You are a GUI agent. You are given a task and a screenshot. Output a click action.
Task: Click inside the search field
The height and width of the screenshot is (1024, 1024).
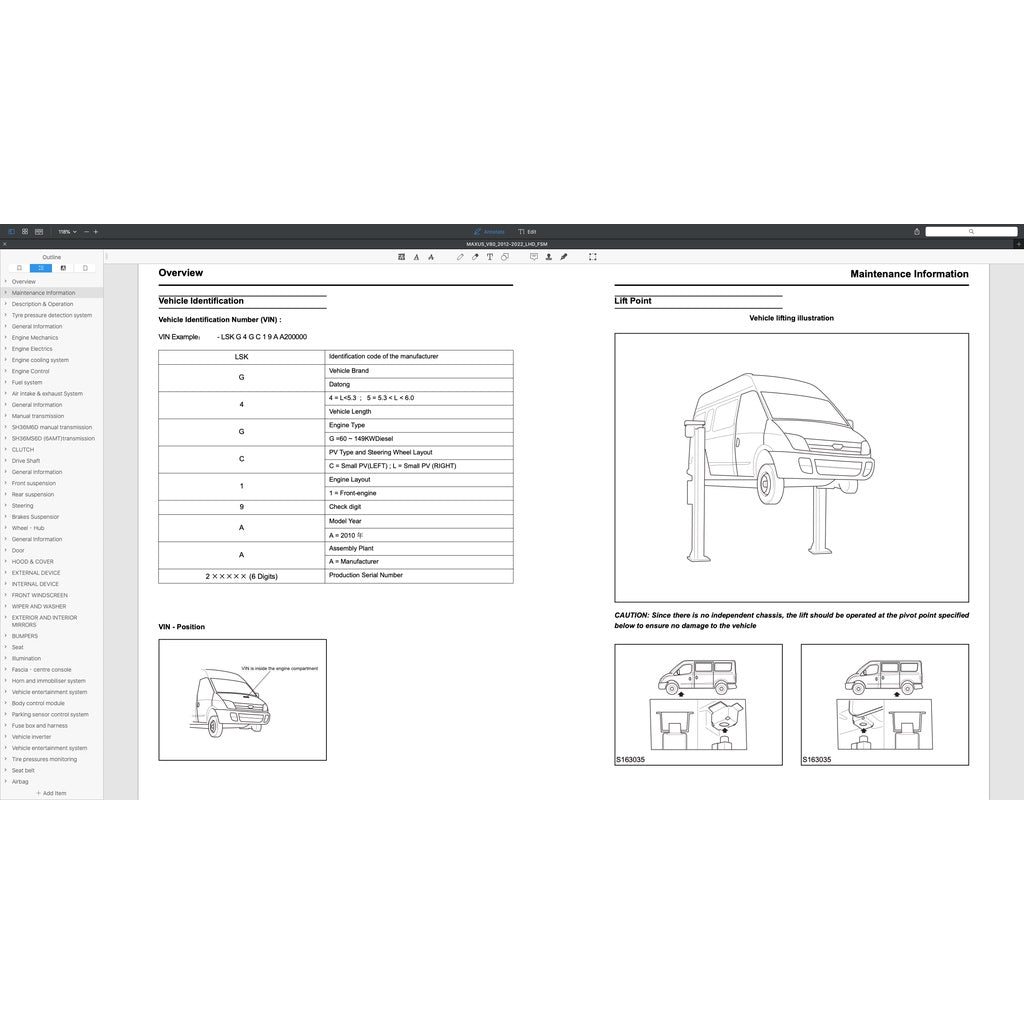pyautogui.click(x=970, y=231)
